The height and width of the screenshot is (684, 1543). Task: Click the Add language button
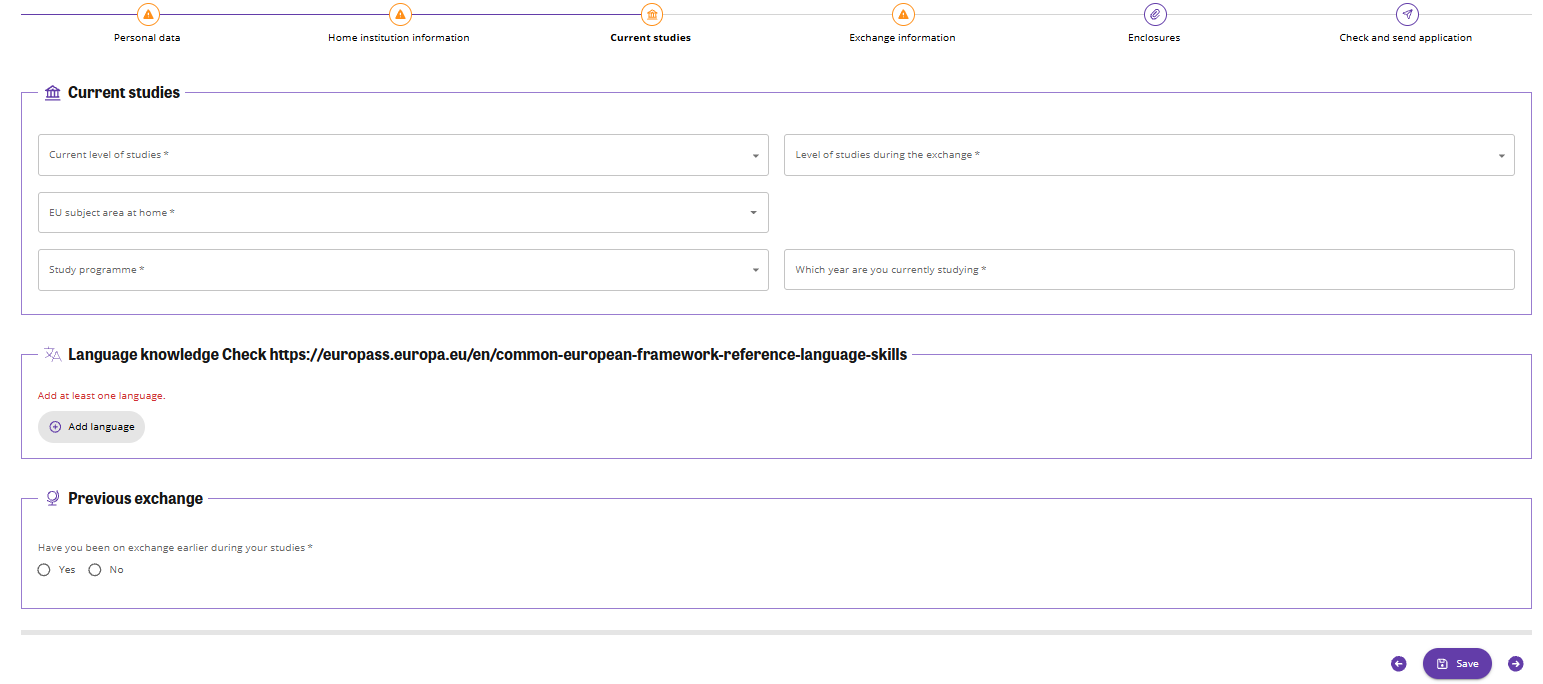pyautogui.click(x=92, y=427)
